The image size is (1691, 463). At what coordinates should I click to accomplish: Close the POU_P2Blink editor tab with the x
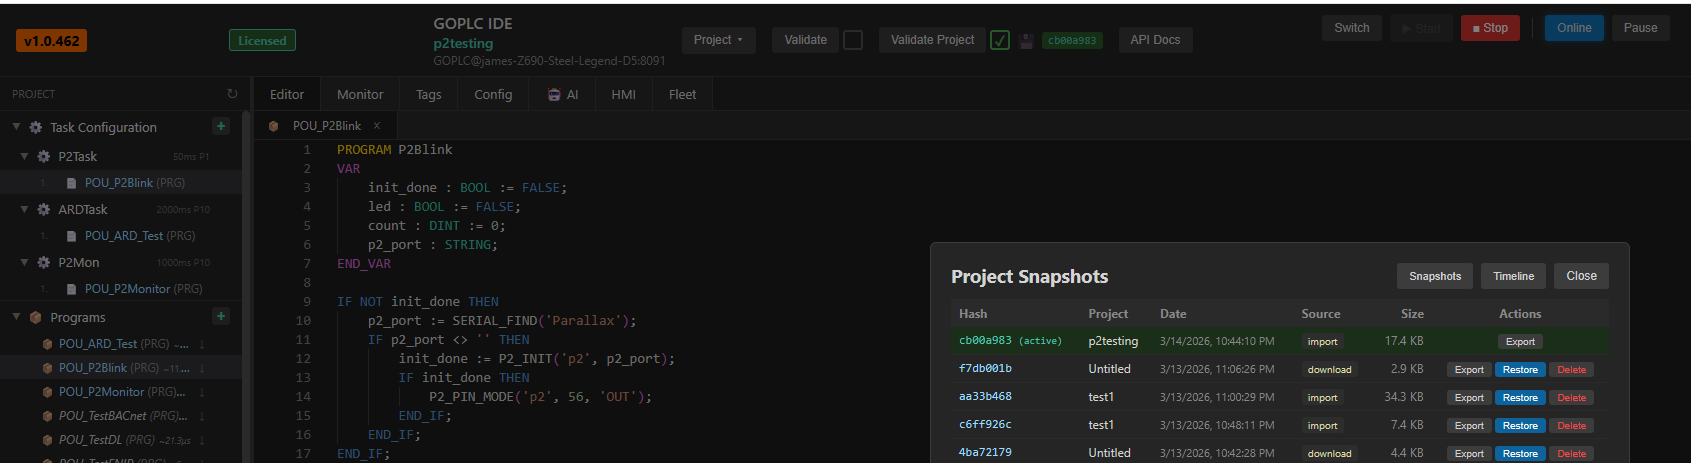[x=377, y=126]
